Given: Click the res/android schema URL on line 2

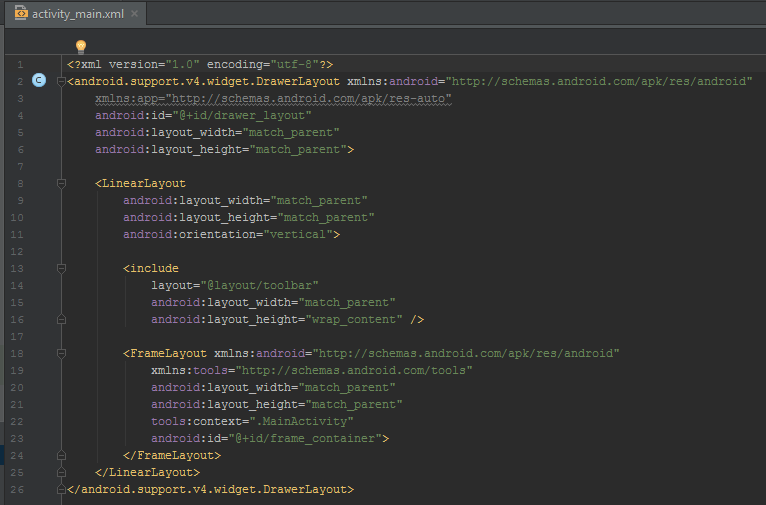Looking at the screenshot, I should pyautogui.click(x=599, y=82).
